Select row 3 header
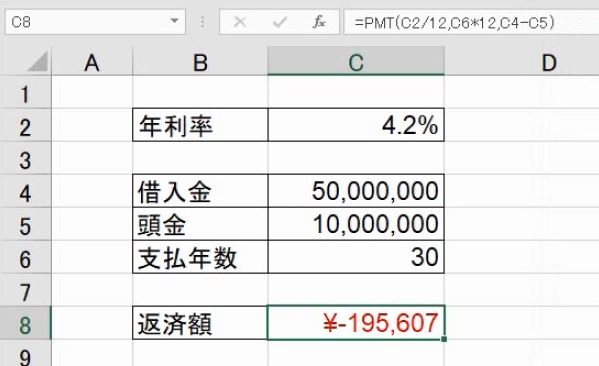The image size is (599, 366). 25,158
